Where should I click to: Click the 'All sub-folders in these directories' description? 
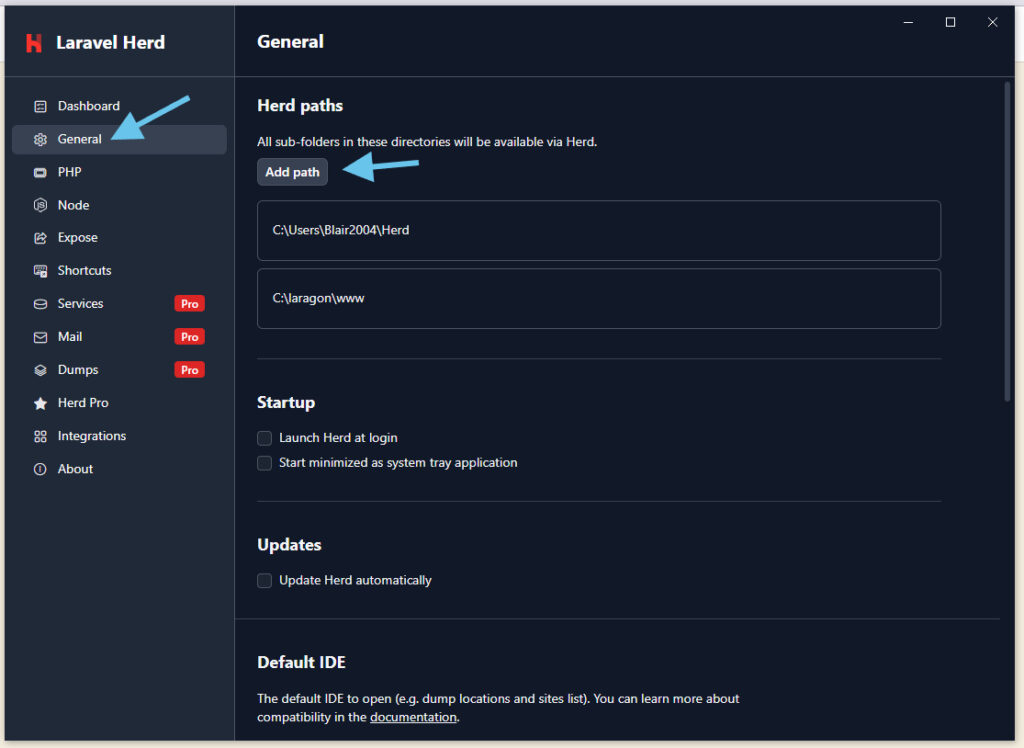click(x=427, y=142)
